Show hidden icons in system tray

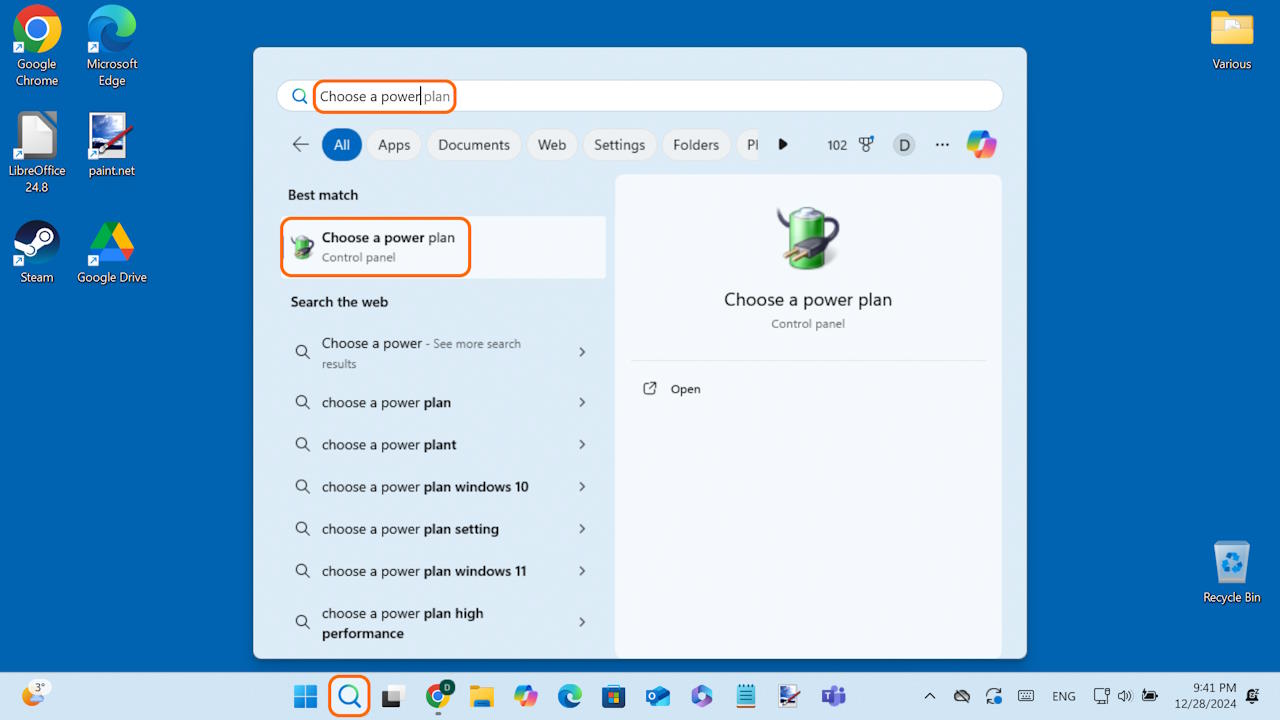tap(929, 696)
